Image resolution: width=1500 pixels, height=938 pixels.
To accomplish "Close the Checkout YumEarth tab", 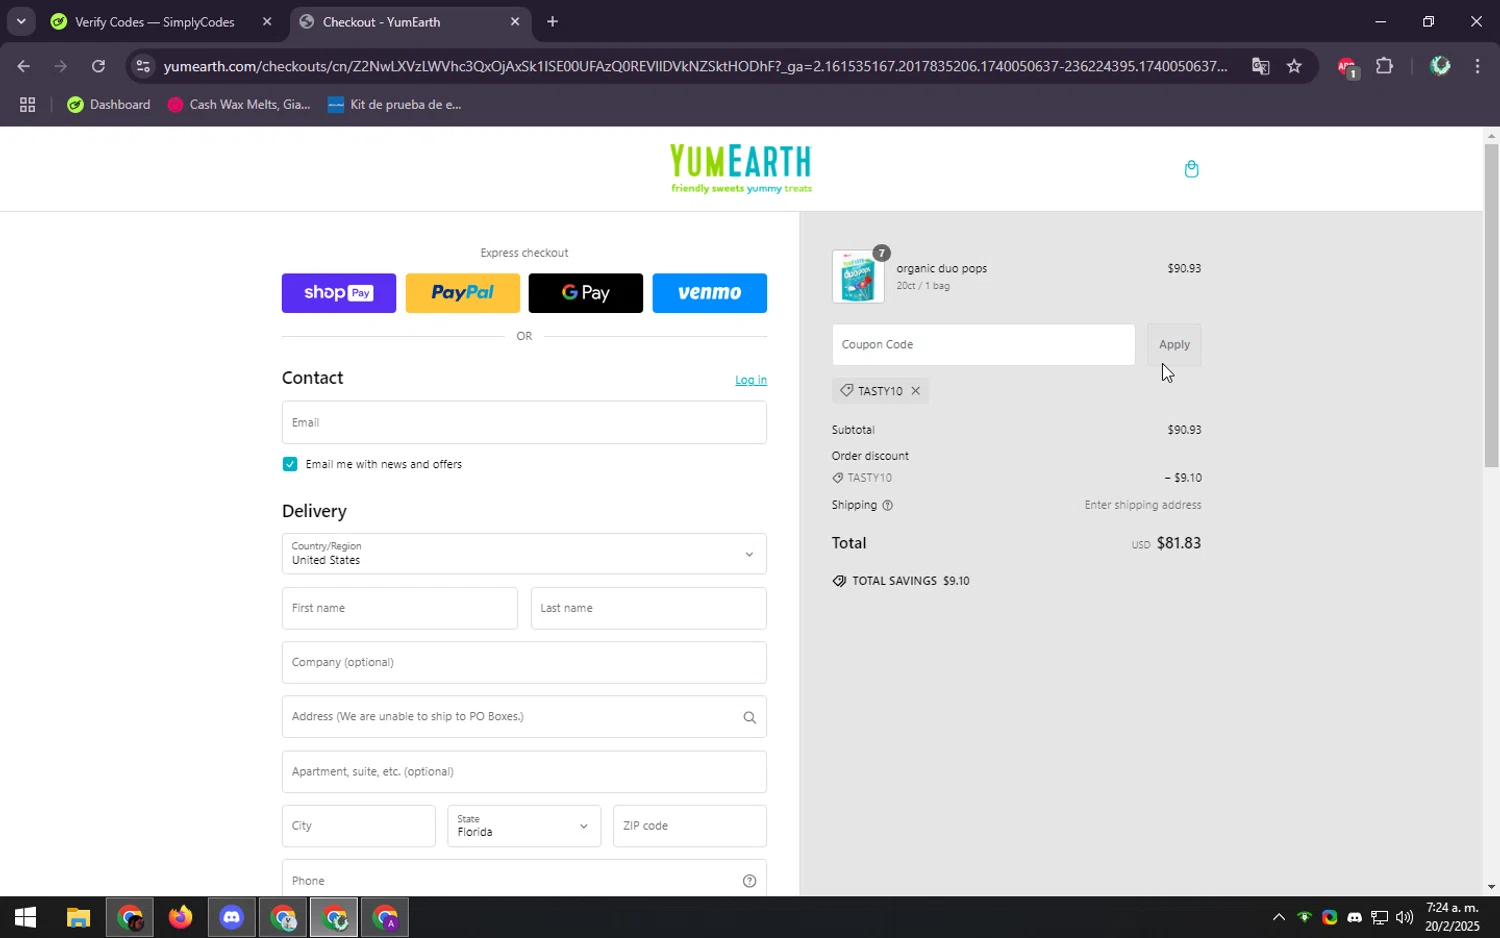I will tap(515, 21).
